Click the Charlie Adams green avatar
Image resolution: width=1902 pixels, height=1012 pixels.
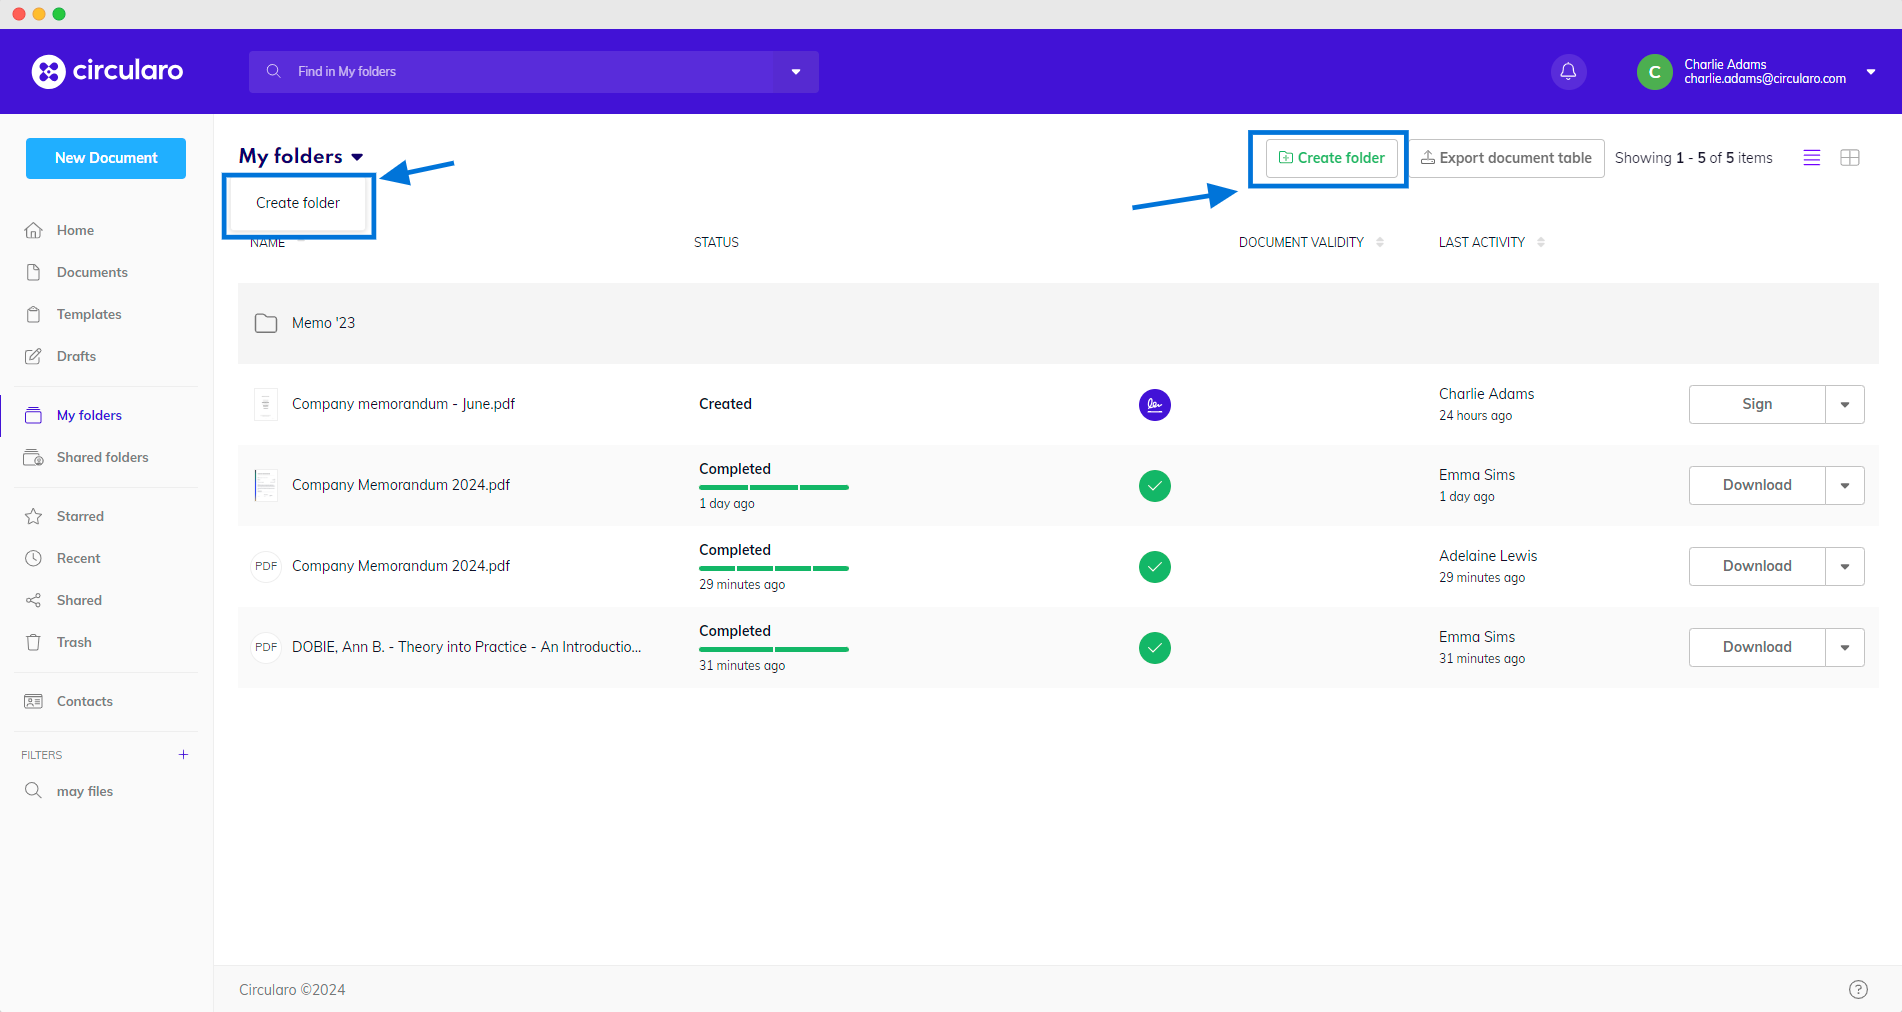[1654, 72]
